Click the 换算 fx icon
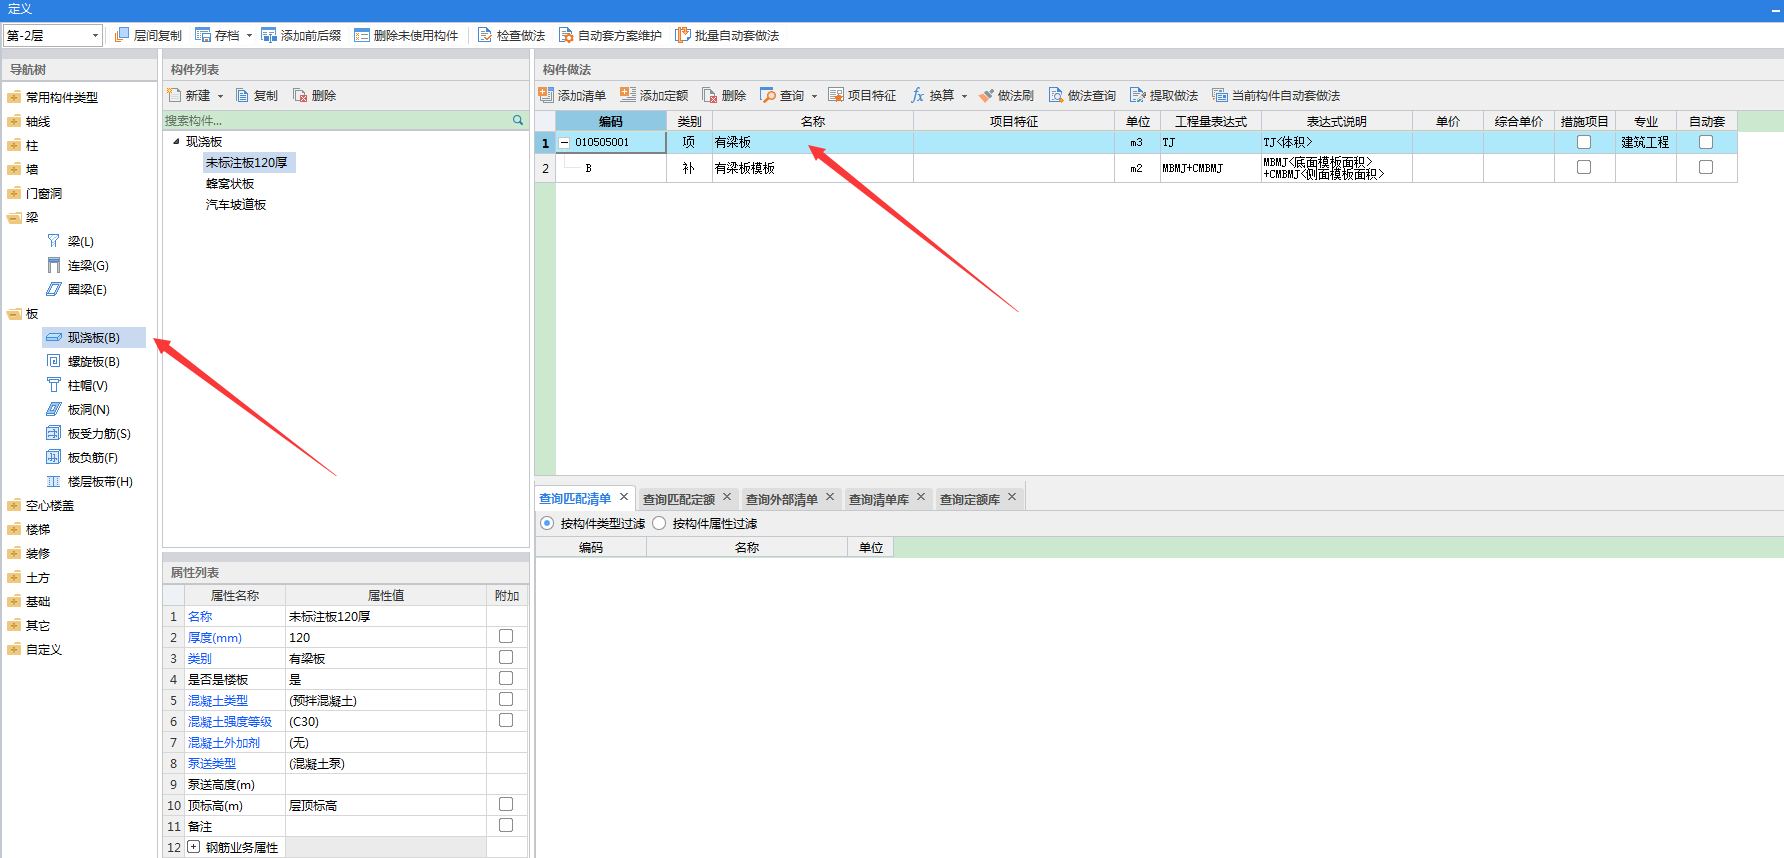1784x858 pixels. point(918,95)
